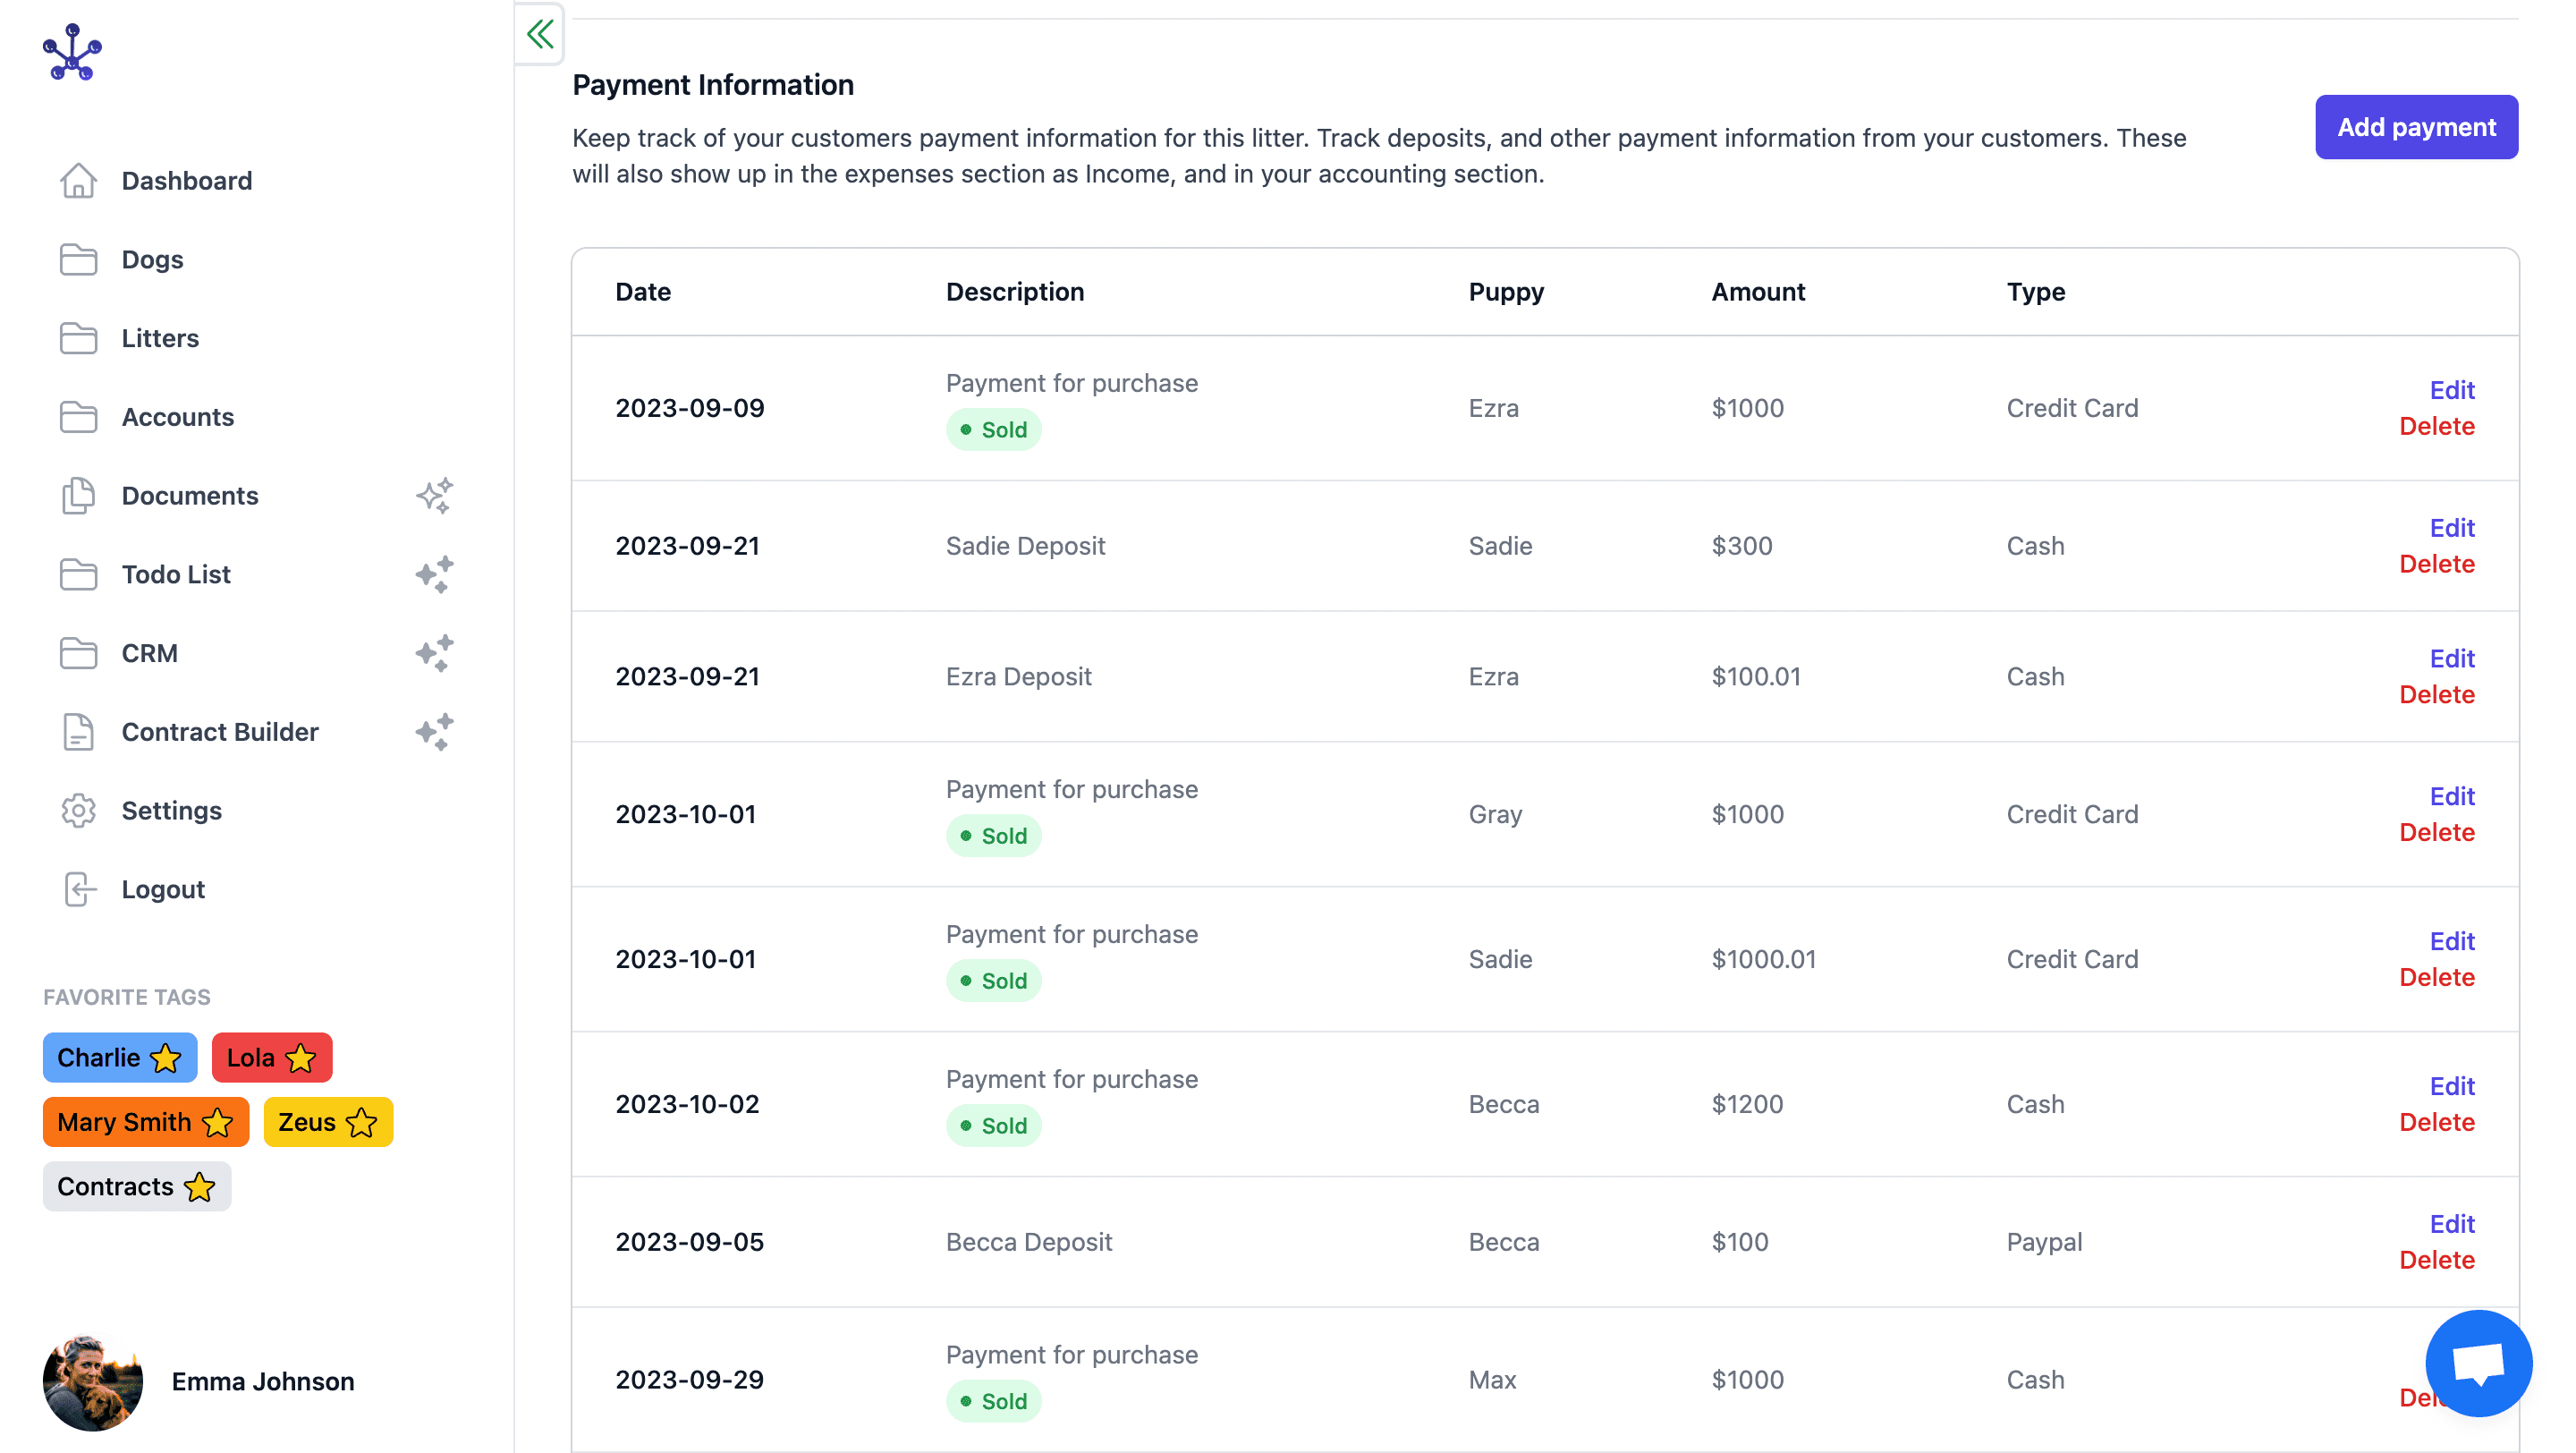2576x1453 pixels.
Task: Collapse the sidebar with the double chevron
Action: pyautogui.click(x=539, y=33)
